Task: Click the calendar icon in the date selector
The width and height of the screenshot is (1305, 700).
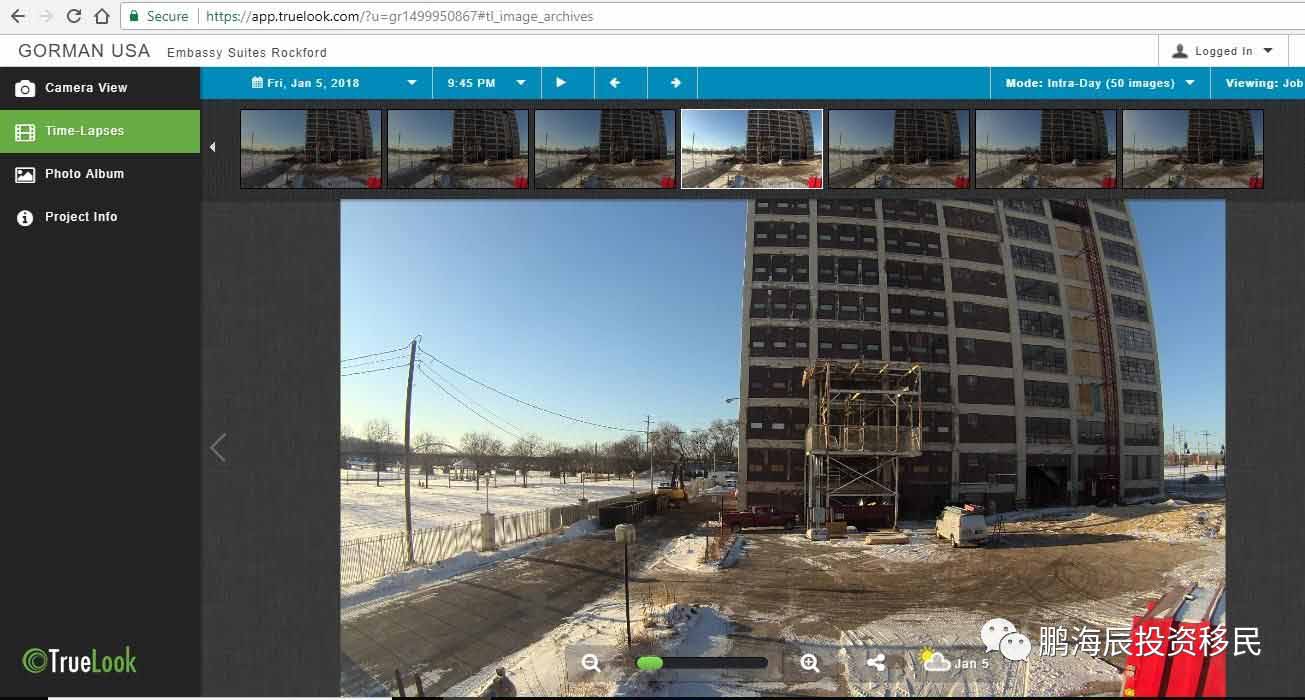Action: click(257, 83)
